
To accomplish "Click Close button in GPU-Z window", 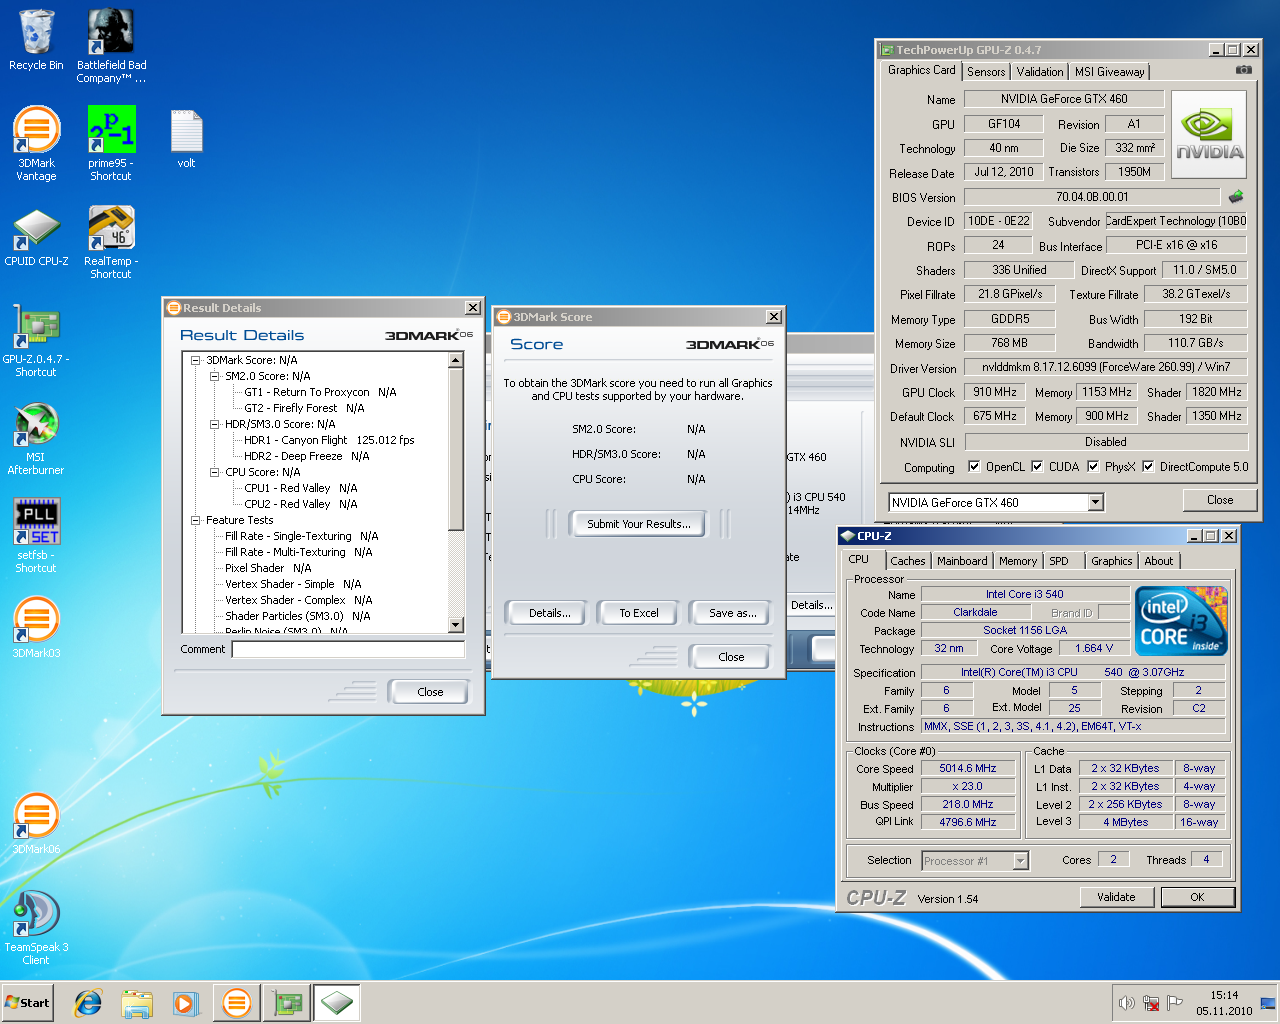I will (1220, 500).
